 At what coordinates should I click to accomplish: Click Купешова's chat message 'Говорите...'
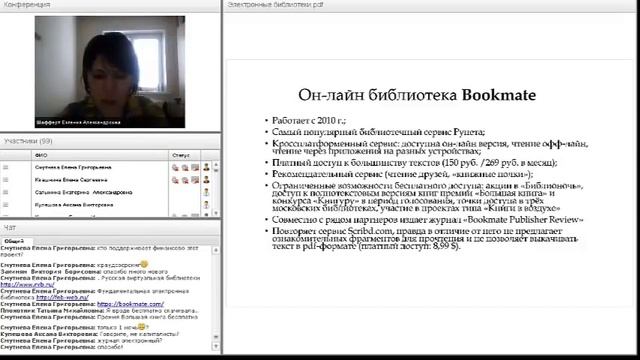89,334
